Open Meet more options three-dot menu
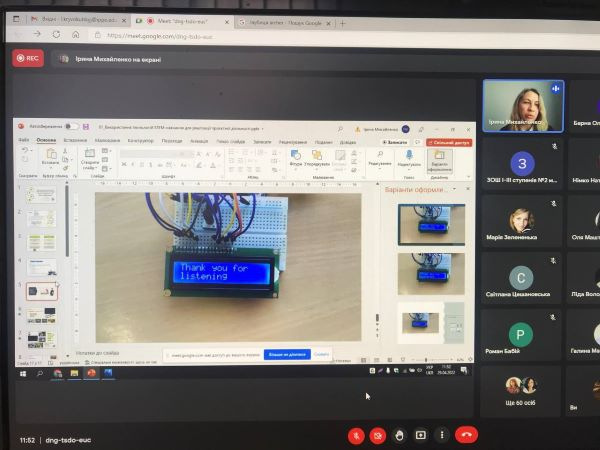The image size is (600, 450). coord(442,435)
